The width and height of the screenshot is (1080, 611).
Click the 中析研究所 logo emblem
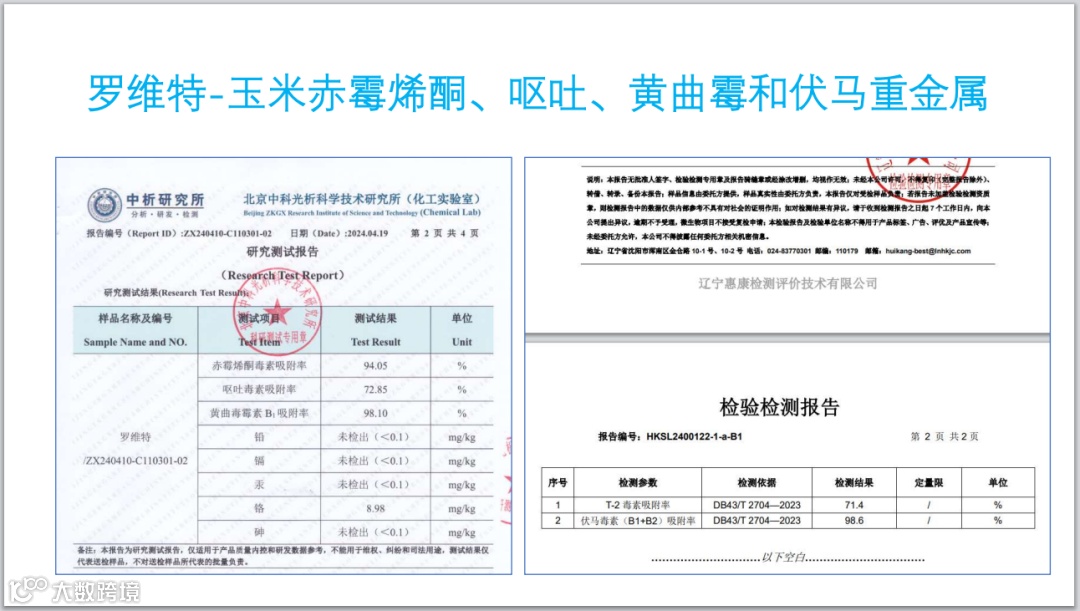tap(105, 206)
